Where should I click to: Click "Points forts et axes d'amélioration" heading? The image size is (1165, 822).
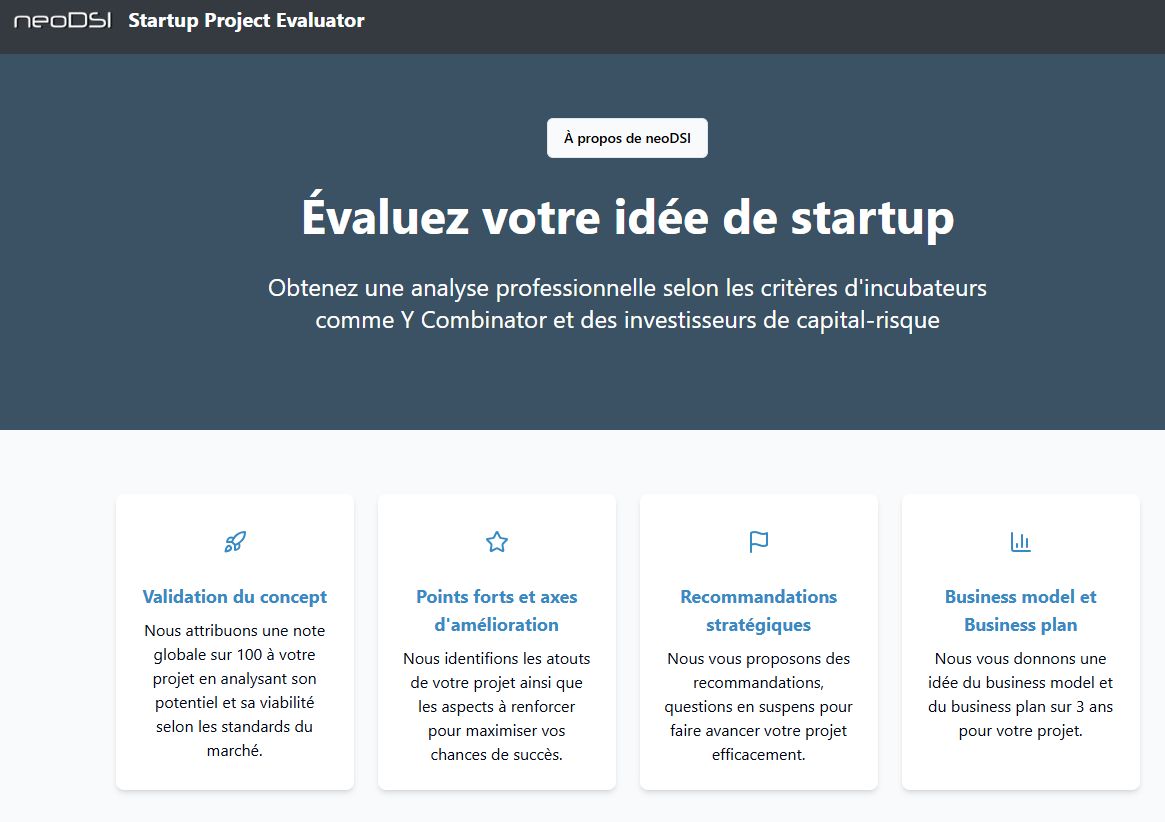(497, 611)
